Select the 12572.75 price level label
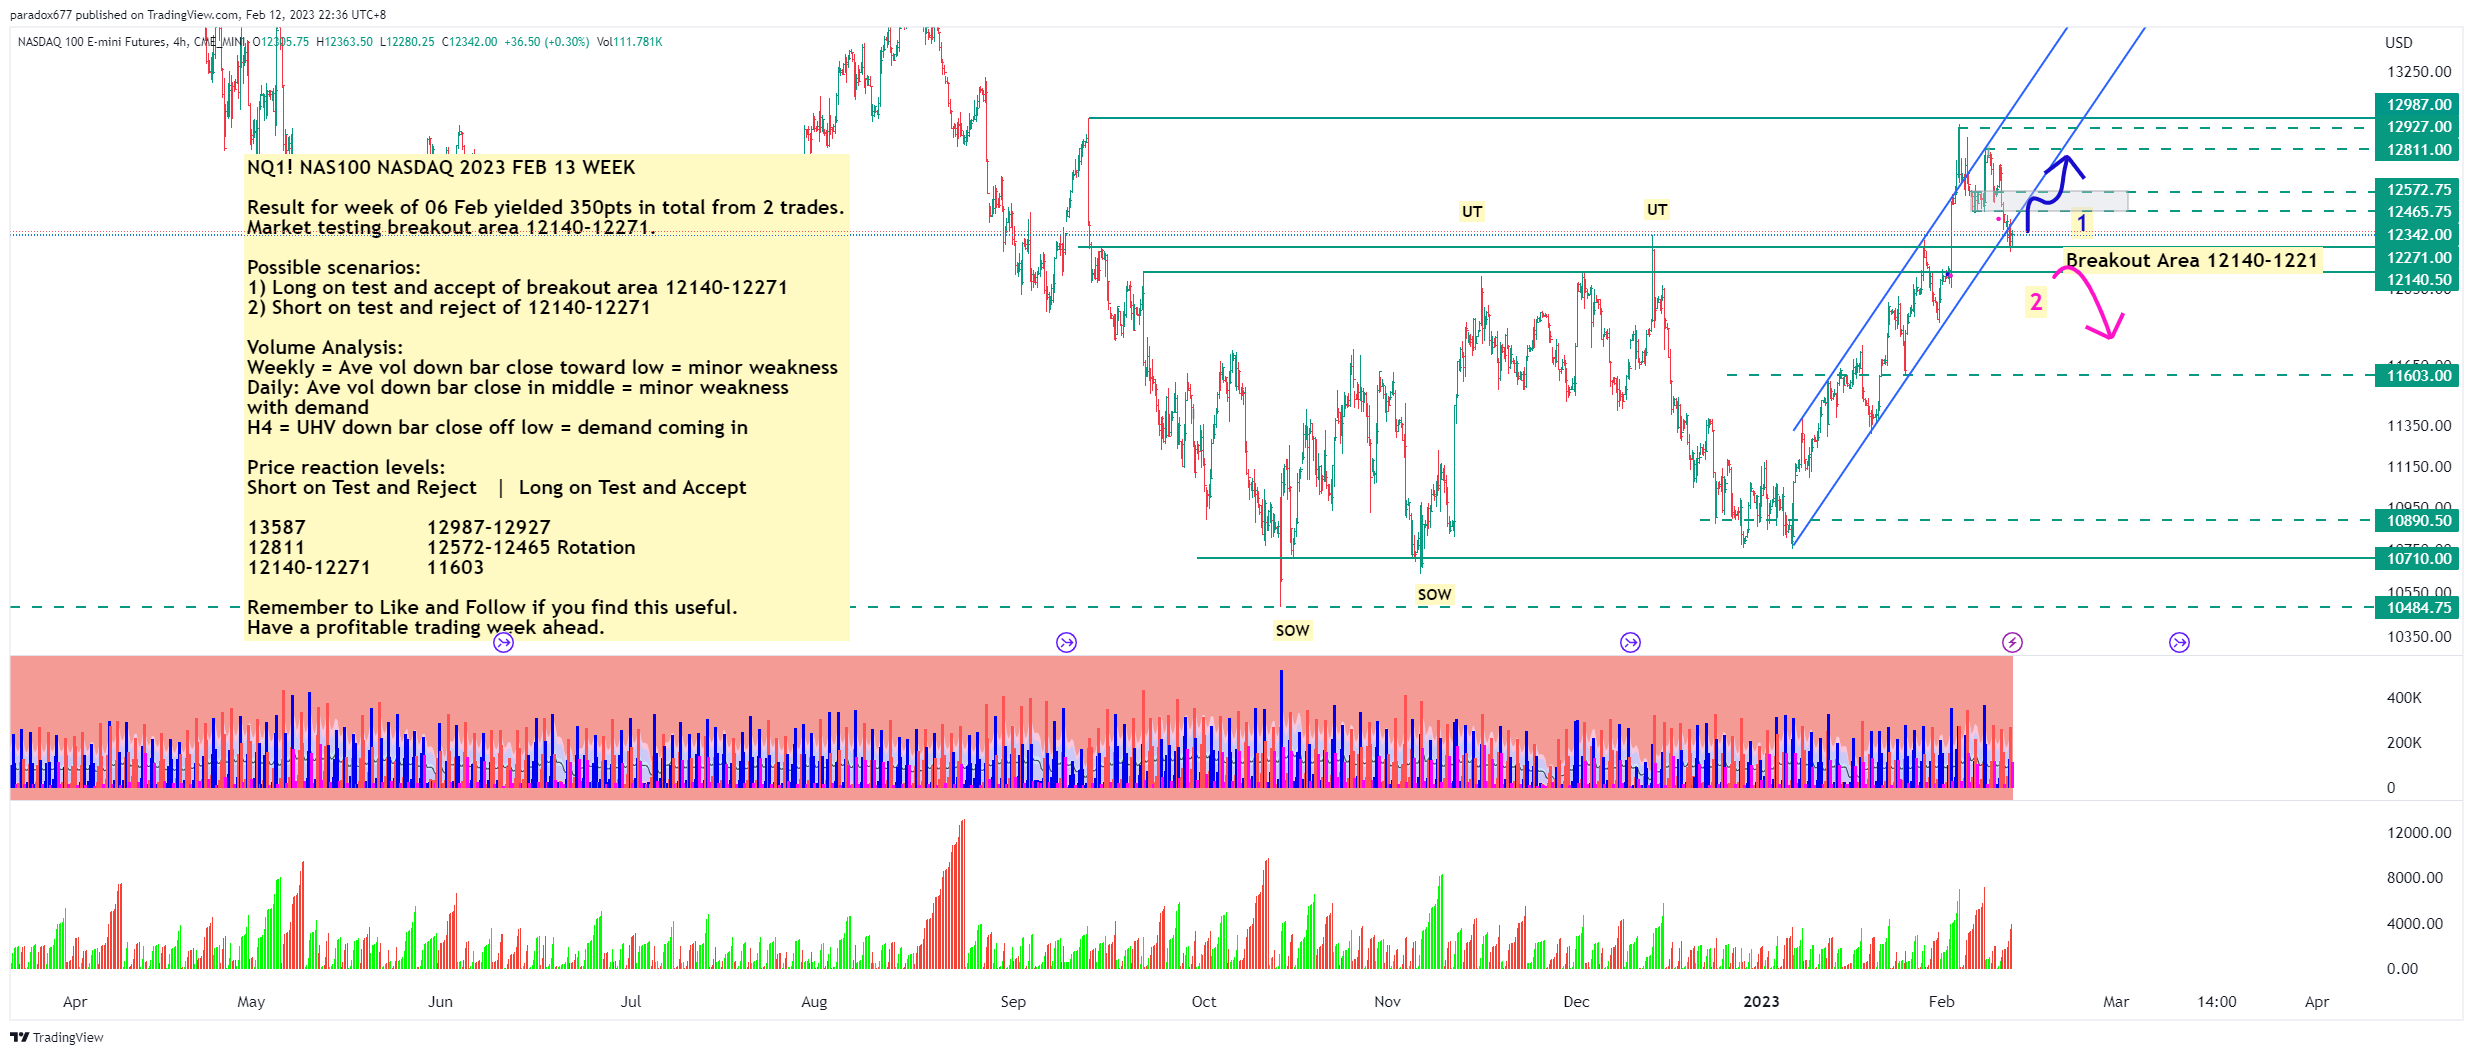The width and height of the screenshot is (2473, 1055). point(2417,190)
